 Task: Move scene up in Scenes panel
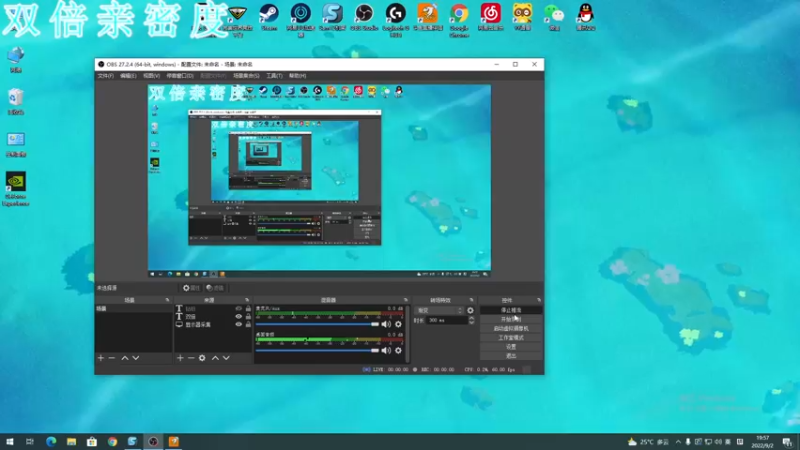(124, 358)
